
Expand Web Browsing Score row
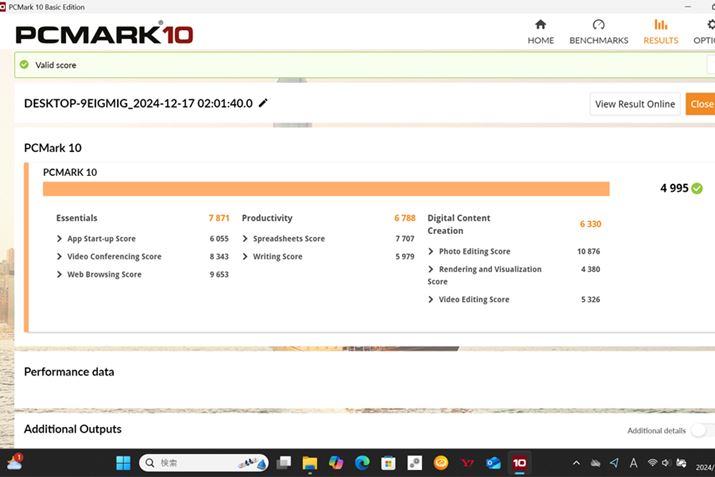click(x=59, y=274)
